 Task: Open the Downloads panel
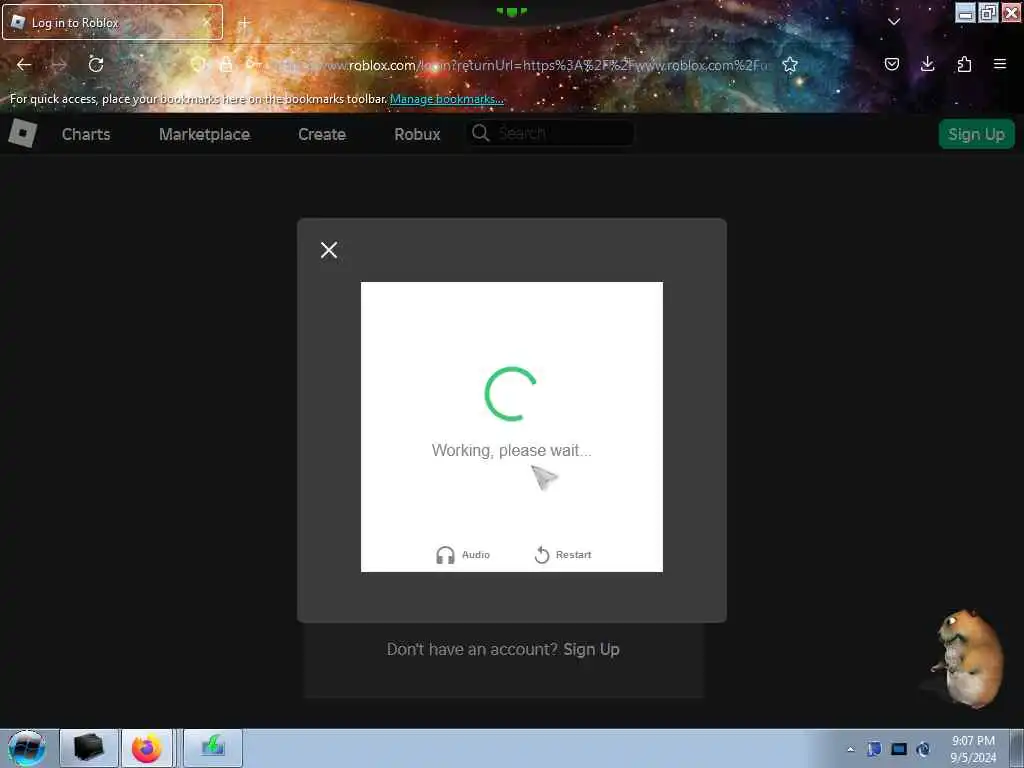[x=927, y=64]
